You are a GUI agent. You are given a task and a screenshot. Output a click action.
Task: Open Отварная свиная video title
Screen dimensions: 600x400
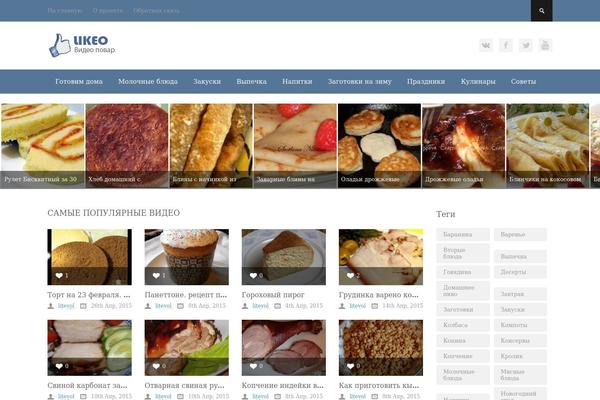tap(184, 385)
